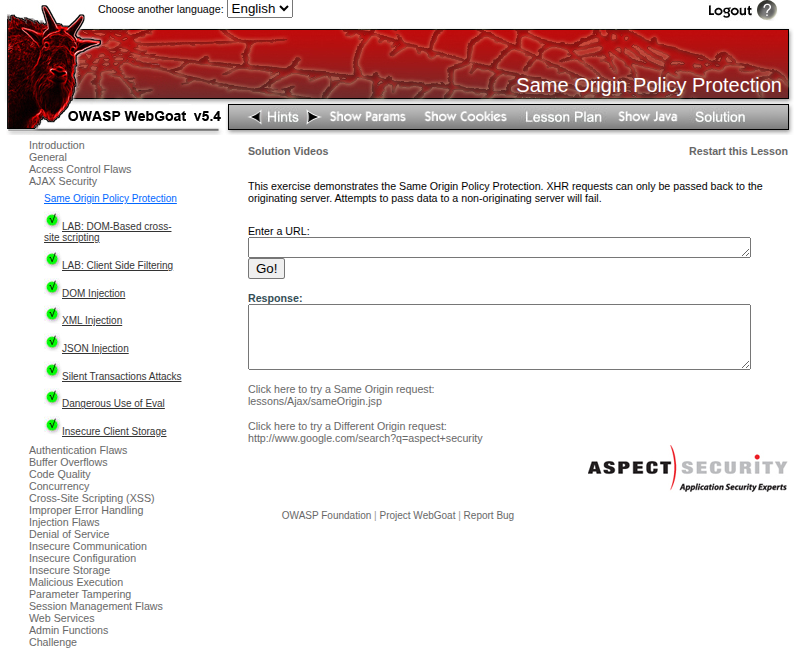Click Report Bug footer link
Screen dimensions: 799x666
489,516
